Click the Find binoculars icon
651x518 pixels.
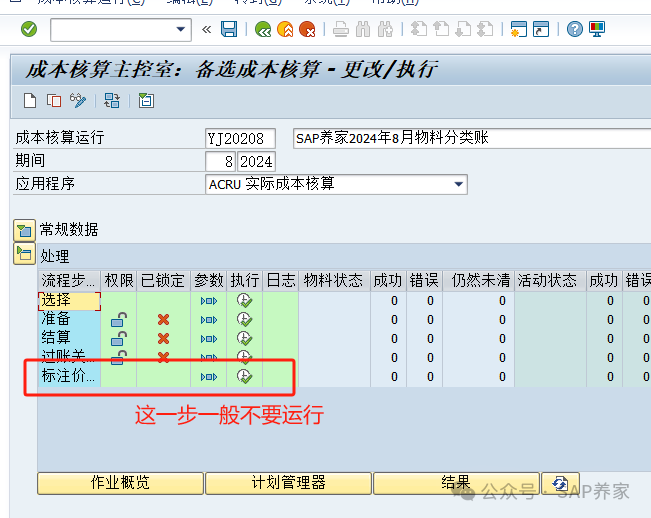(x=363, y=29)
